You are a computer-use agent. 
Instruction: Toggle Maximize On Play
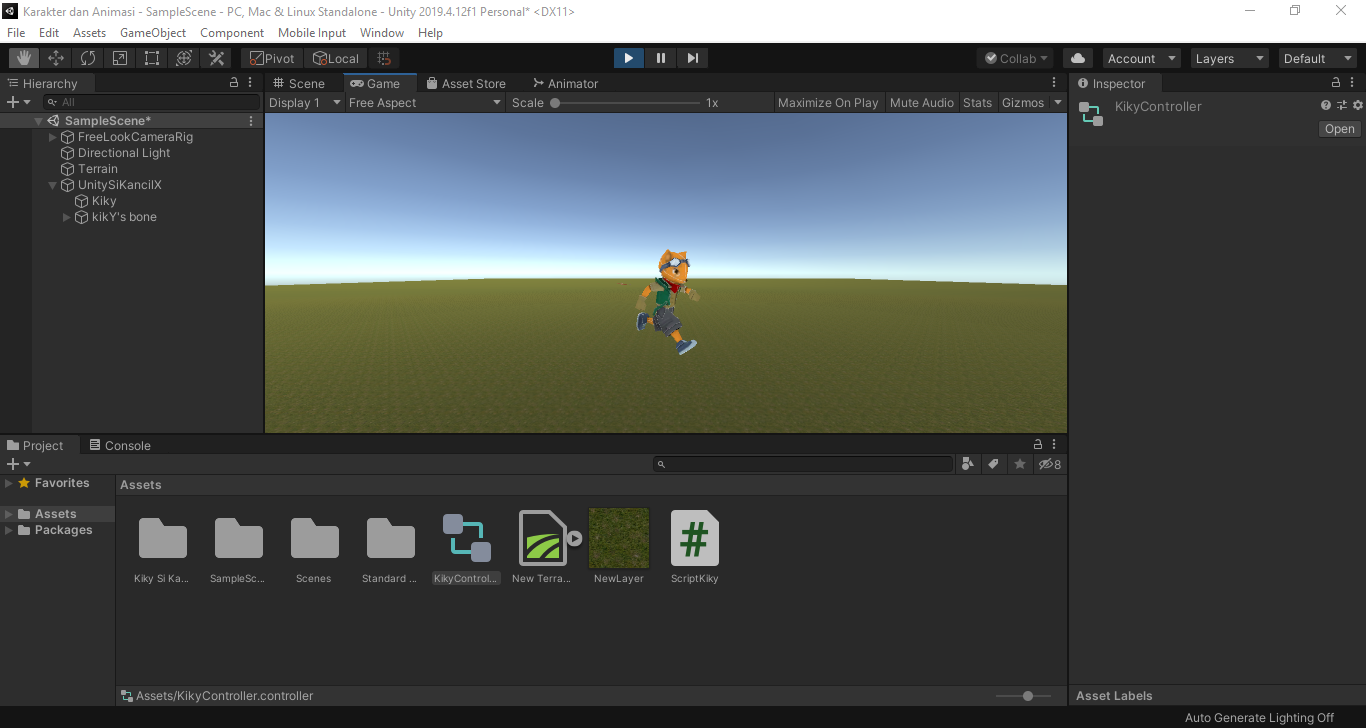[x=828, y=102]
